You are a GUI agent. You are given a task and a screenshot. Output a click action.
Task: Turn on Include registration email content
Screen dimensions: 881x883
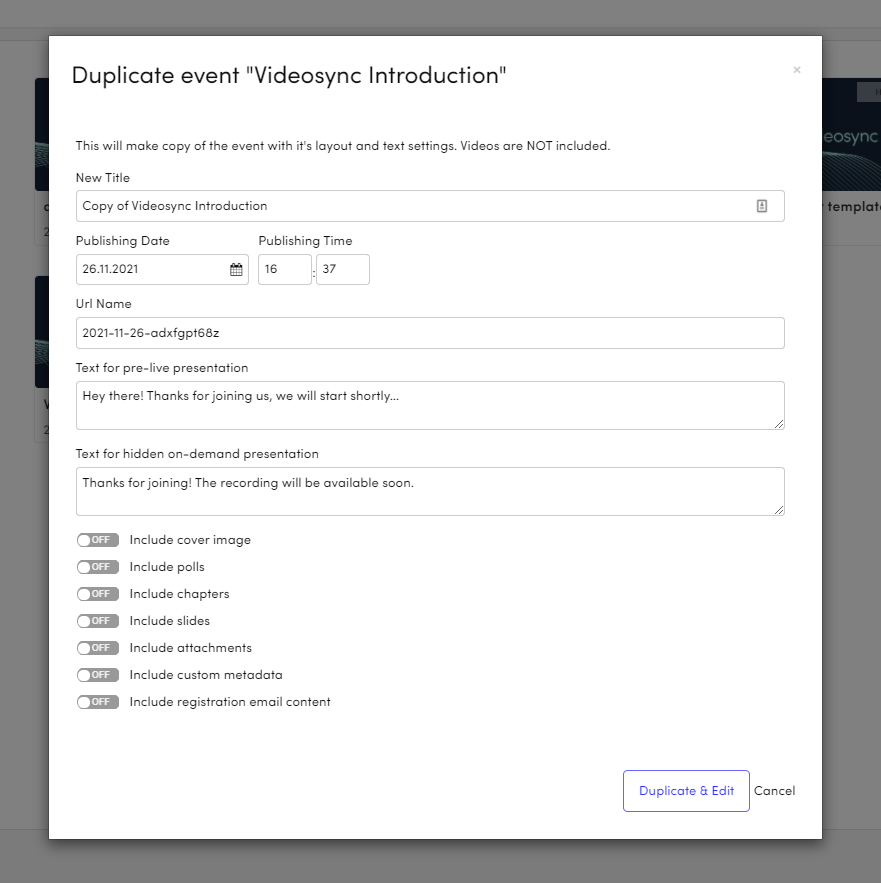point(97,701)
